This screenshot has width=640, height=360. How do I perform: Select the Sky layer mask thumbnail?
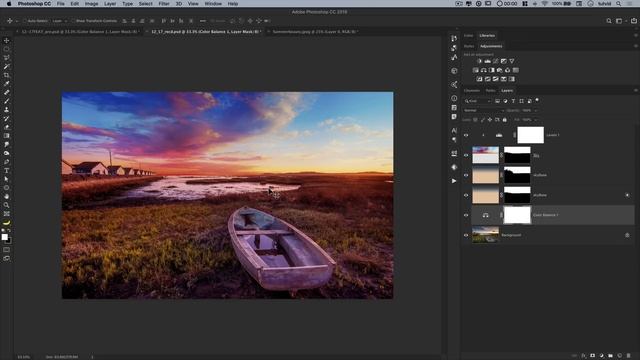pos(517,155)
